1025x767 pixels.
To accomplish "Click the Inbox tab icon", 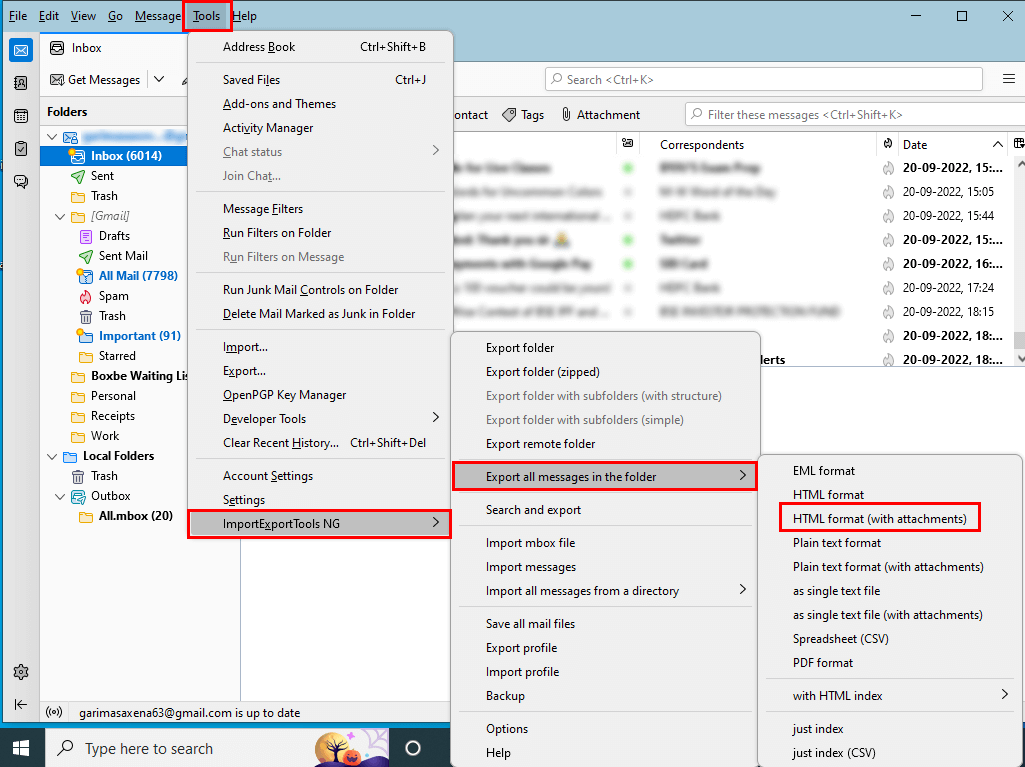I will (x=58, y=48).
